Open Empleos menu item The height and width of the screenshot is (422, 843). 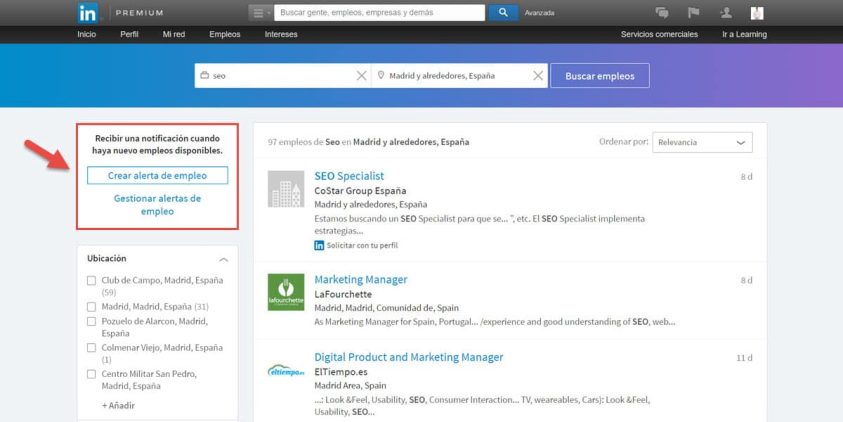(225, 34)
